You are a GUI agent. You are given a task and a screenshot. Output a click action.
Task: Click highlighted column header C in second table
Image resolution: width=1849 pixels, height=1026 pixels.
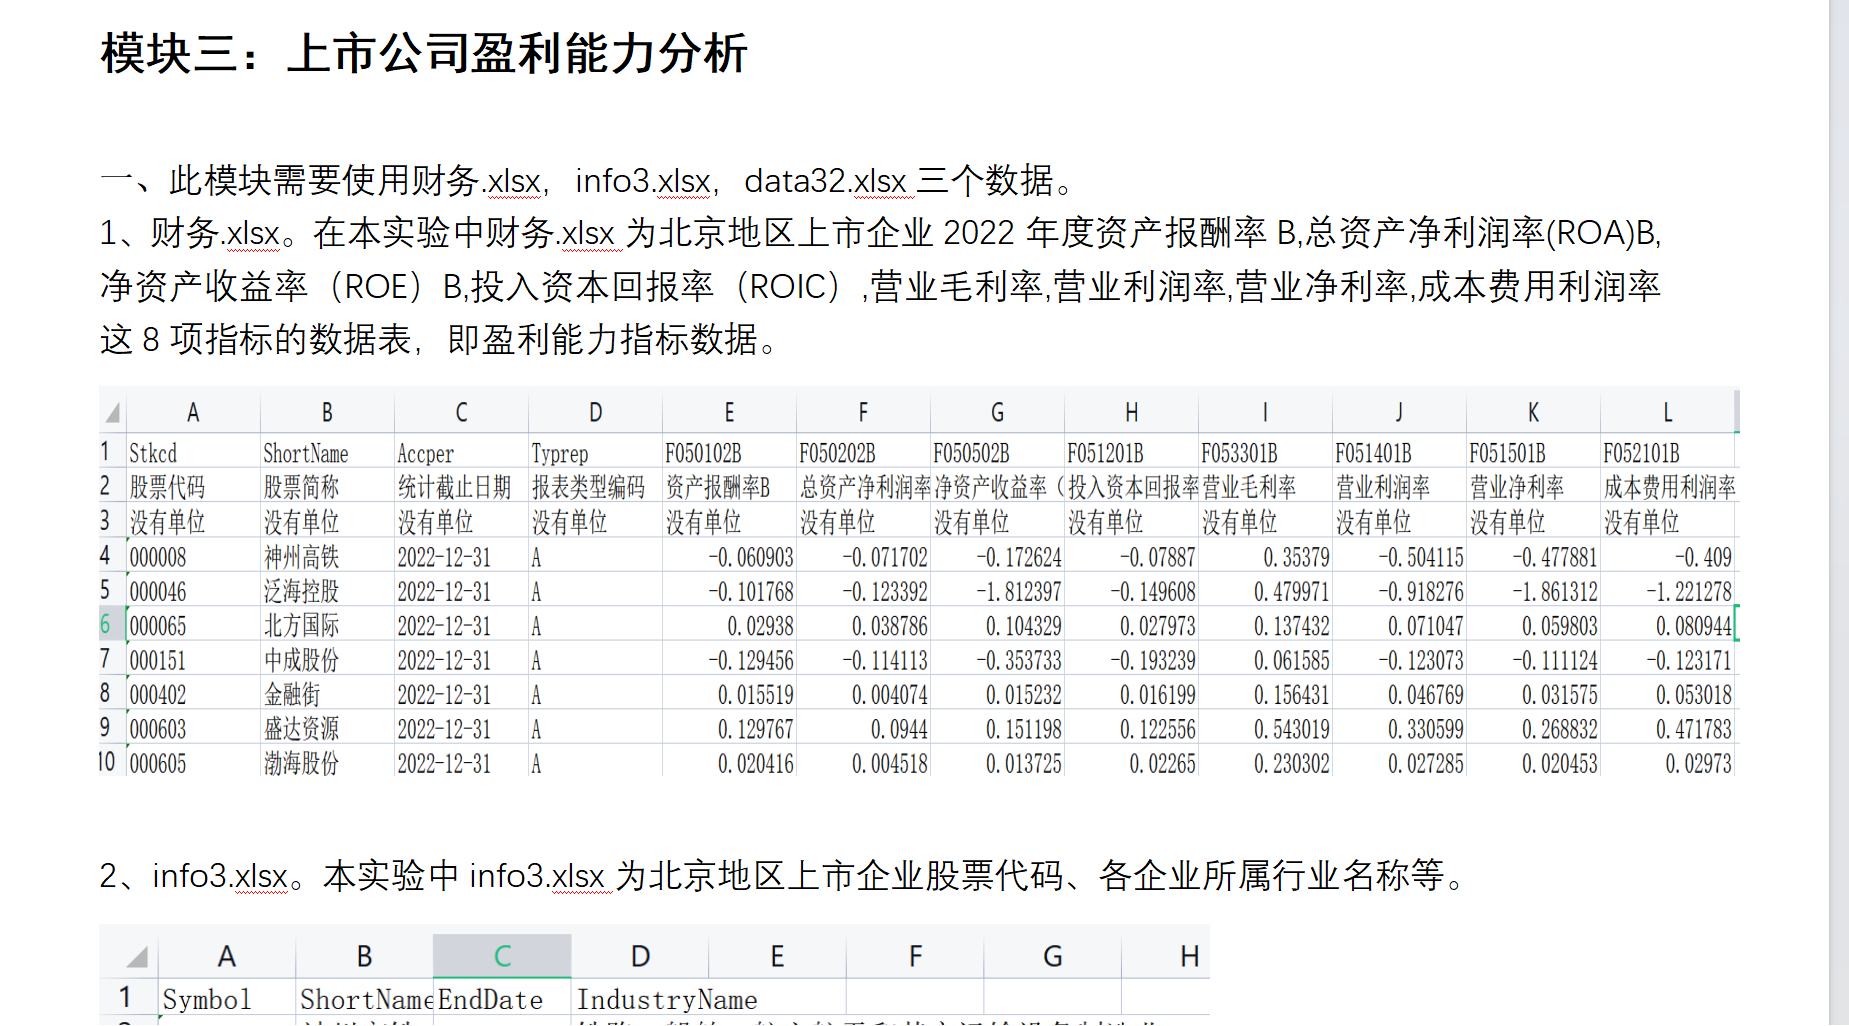point(502,956)
